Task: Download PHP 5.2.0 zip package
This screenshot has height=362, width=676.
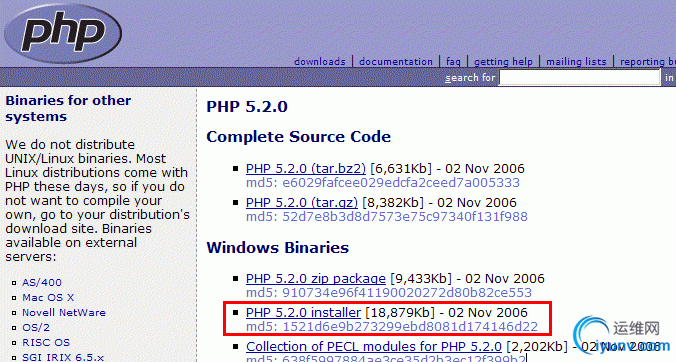Action: coord(316,279)
